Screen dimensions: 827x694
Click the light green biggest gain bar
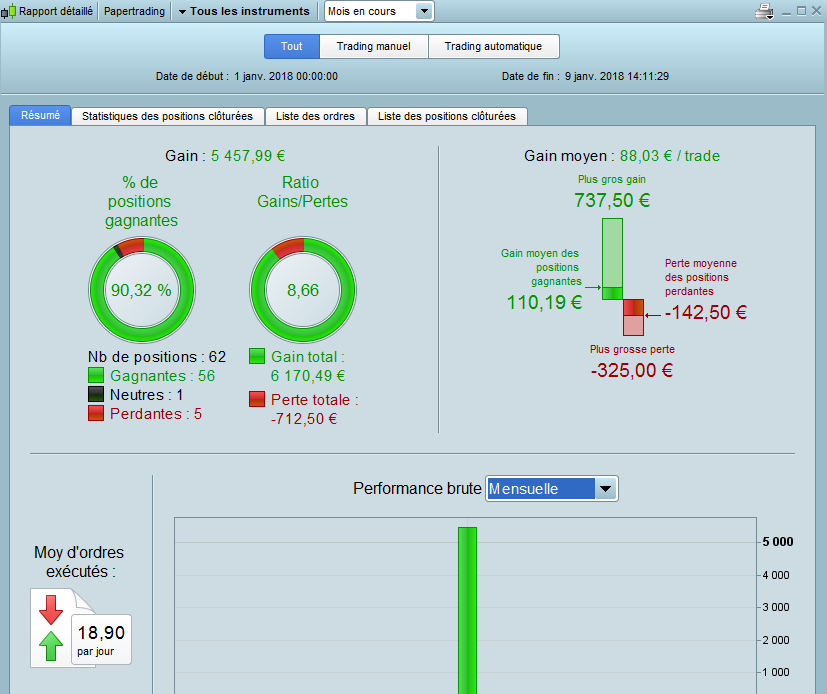(612, 253)
